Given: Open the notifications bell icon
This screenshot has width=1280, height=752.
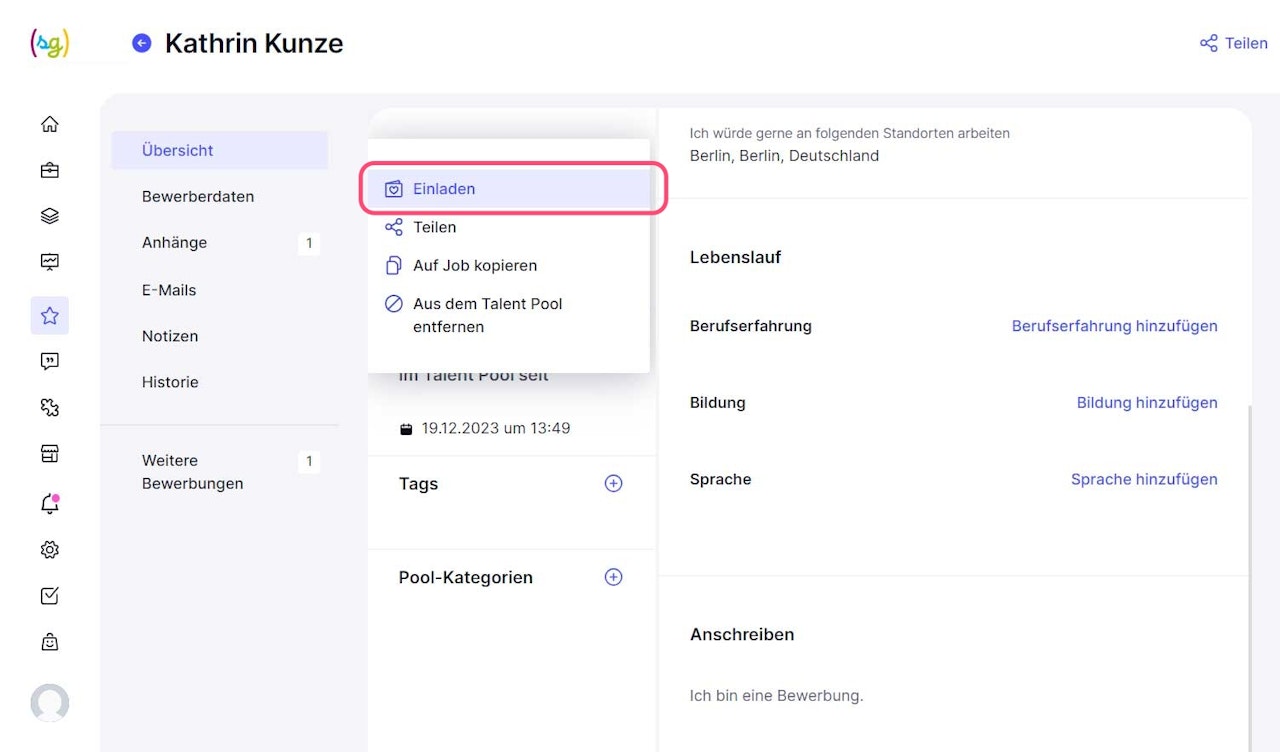Looking at the screenshot, I should [x=50, y=504].
